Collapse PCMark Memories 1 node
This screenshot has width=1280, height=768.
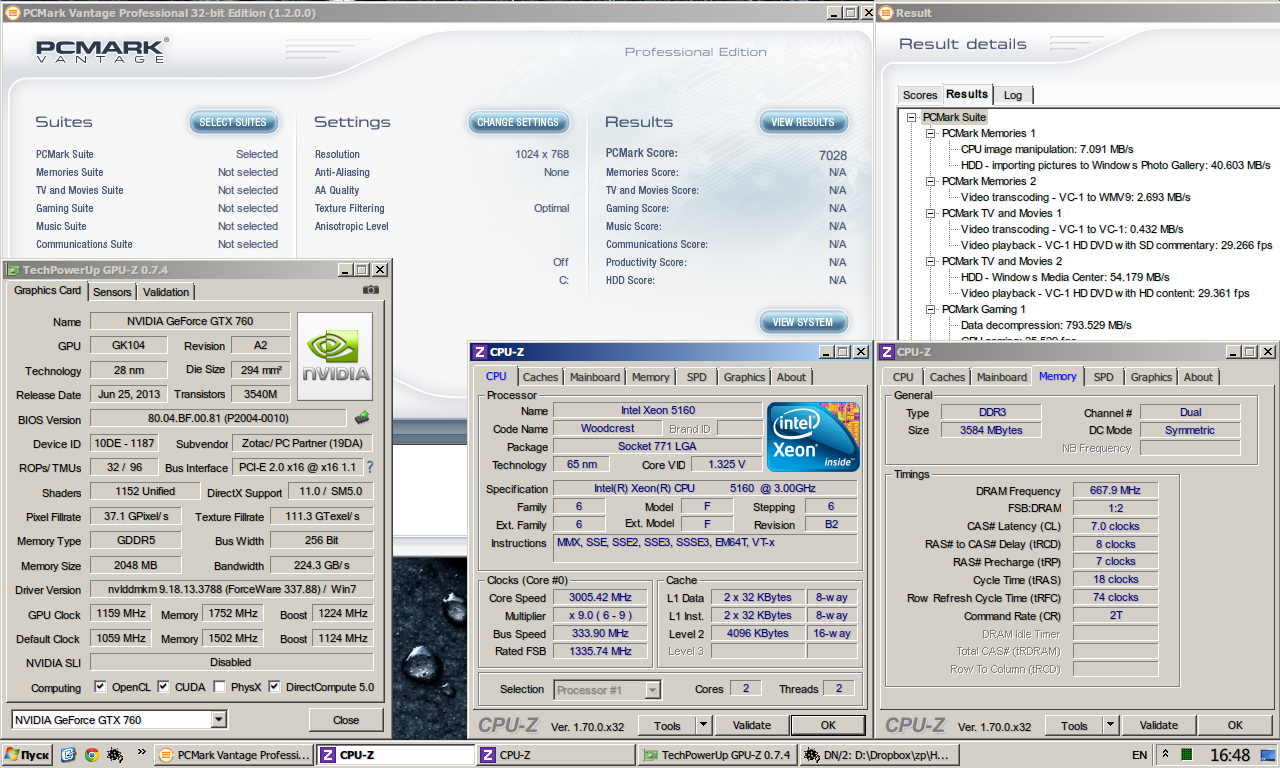pos(929,133)
